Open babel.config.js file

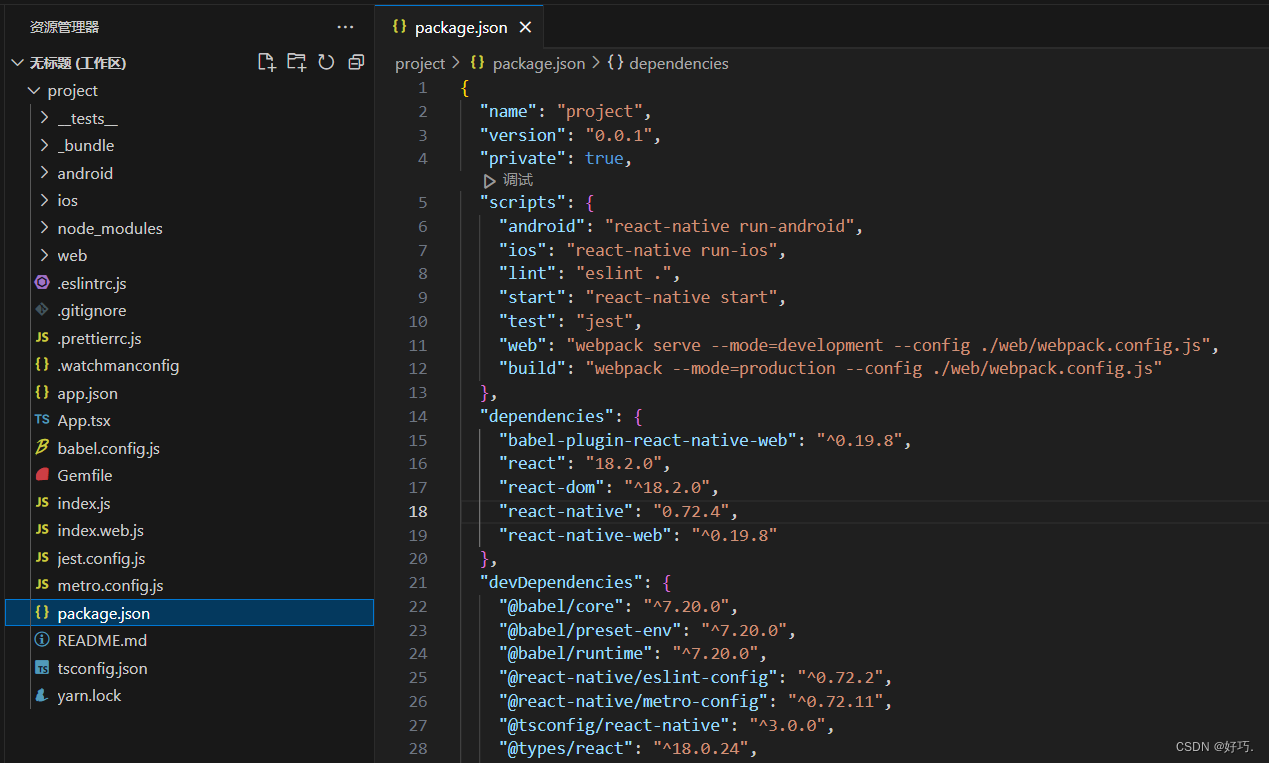(108, 448)
